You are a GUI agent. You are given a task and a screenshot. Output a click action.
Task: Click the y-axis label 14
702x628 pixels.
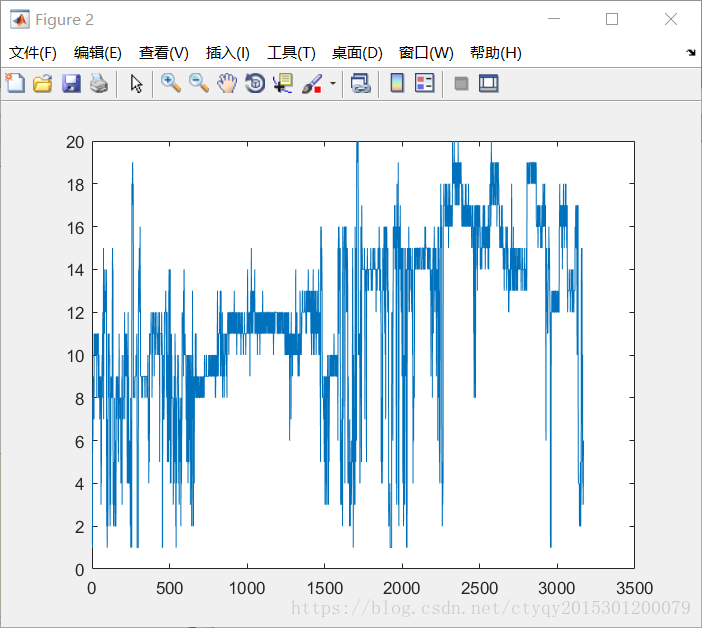tap(75, 270)
